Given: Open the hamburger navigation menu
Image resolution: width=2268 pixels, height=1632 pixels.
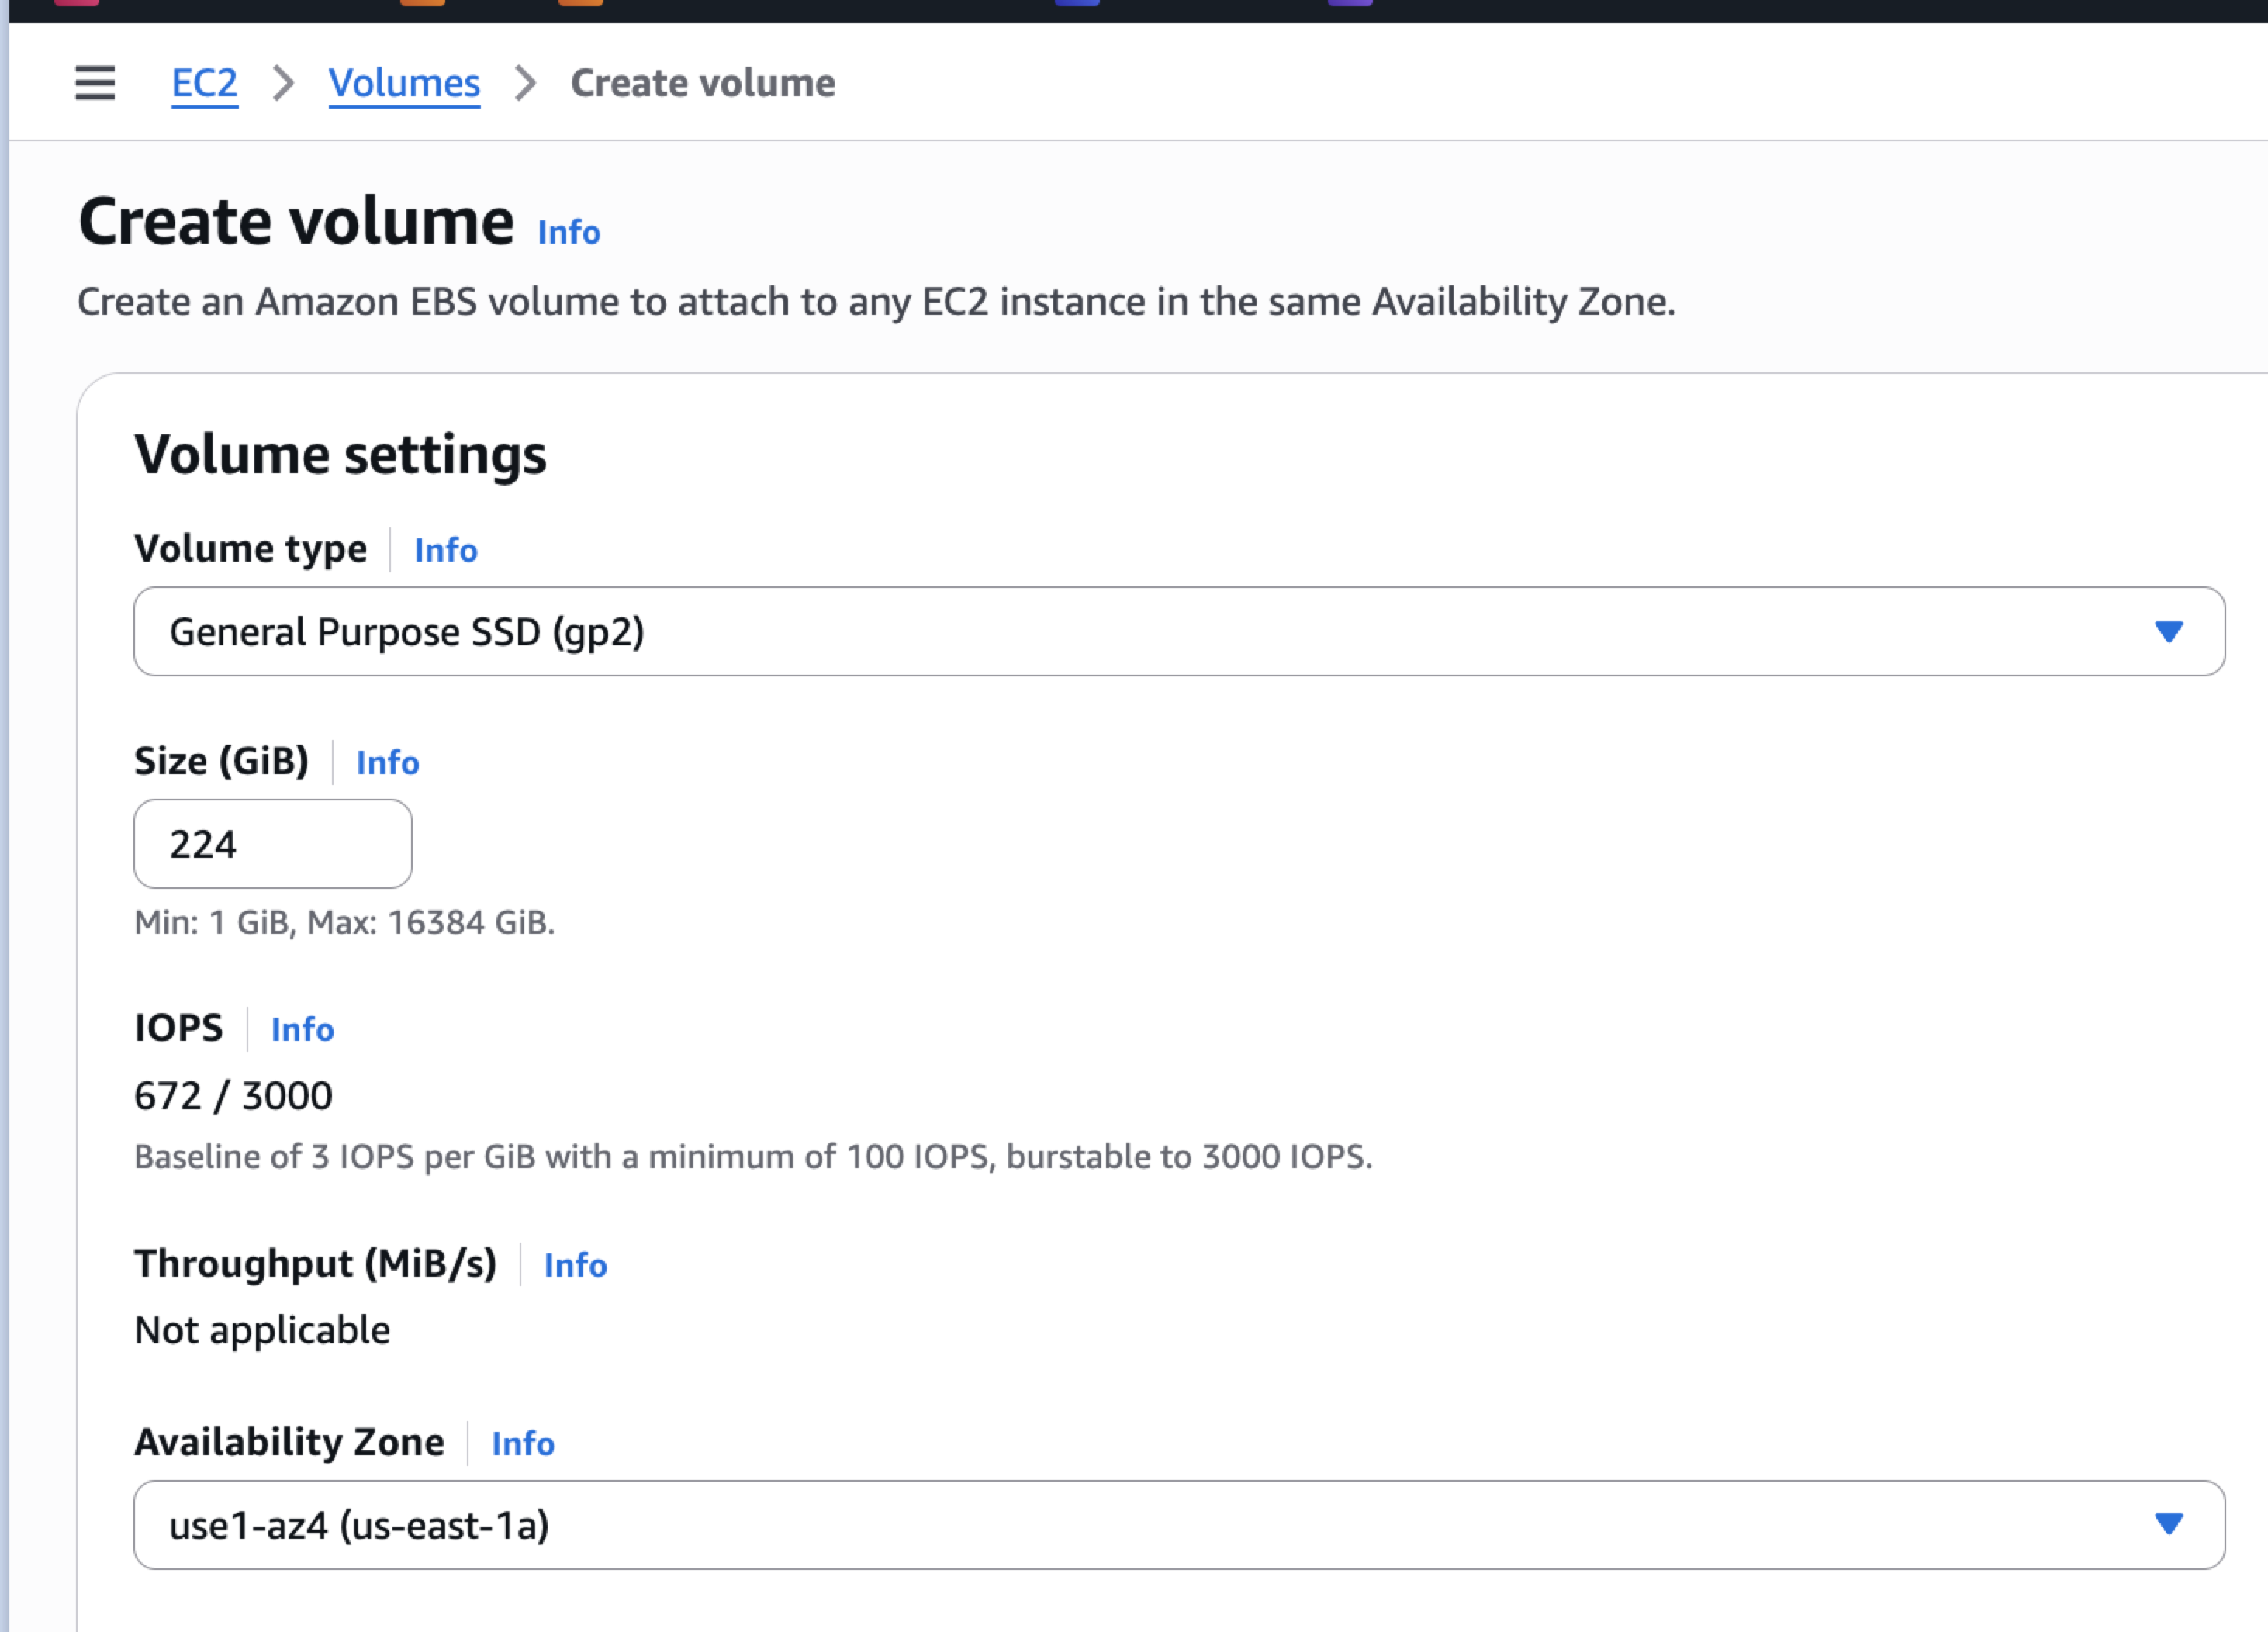Looking at the screenshot, I should pos(95,83).
